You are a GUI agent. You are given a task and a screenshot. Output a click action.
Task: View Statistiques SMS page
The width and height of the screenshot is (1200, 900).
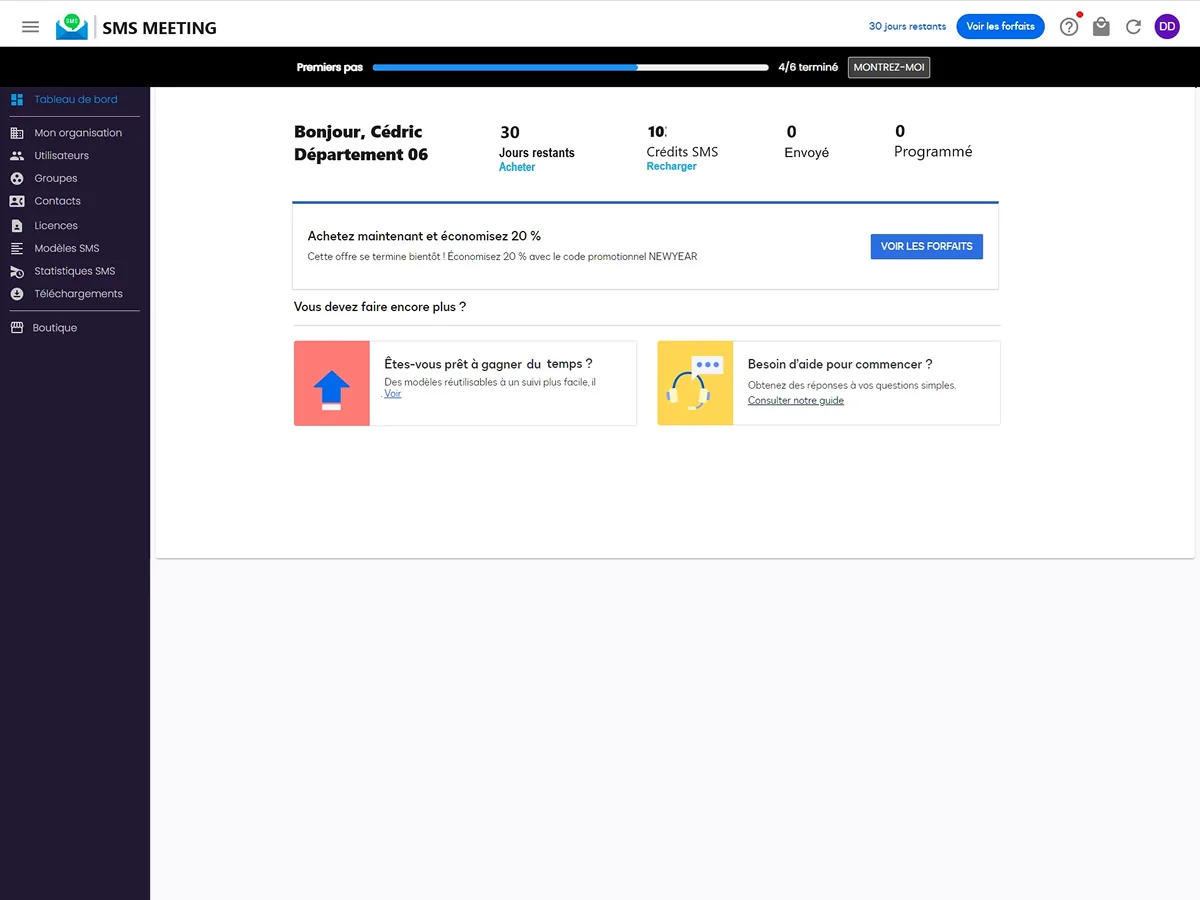click(x=75, y=272)
